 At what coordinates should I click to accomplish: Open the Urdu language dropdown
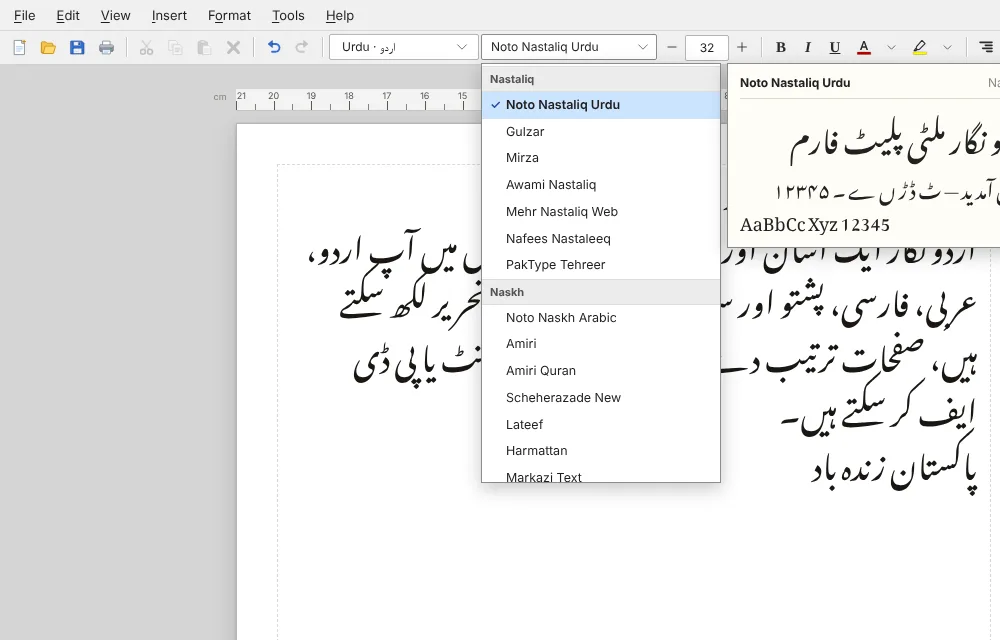coord(404,47)
